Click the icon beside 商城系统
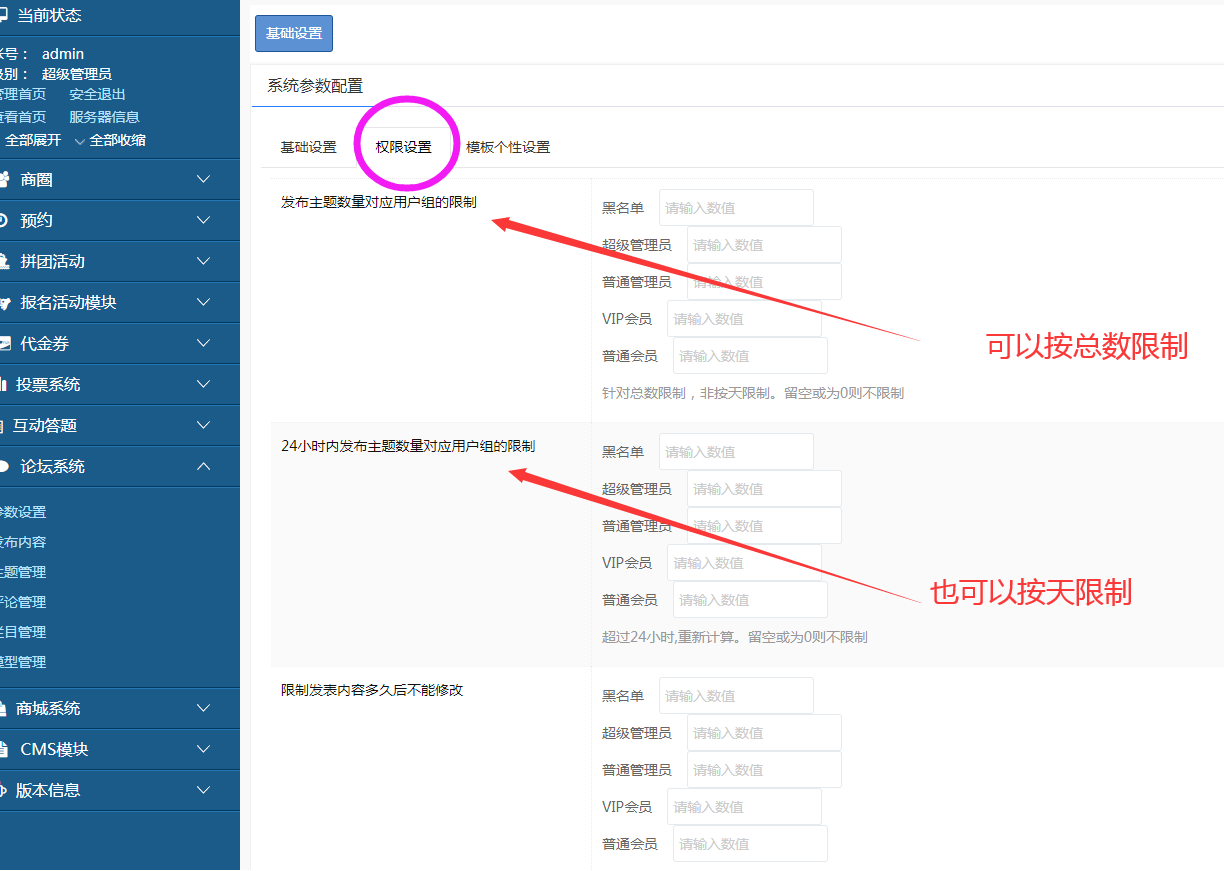The width and height of the screenshot is (1224, 871). pyautogui.click(x=4, y=709)
